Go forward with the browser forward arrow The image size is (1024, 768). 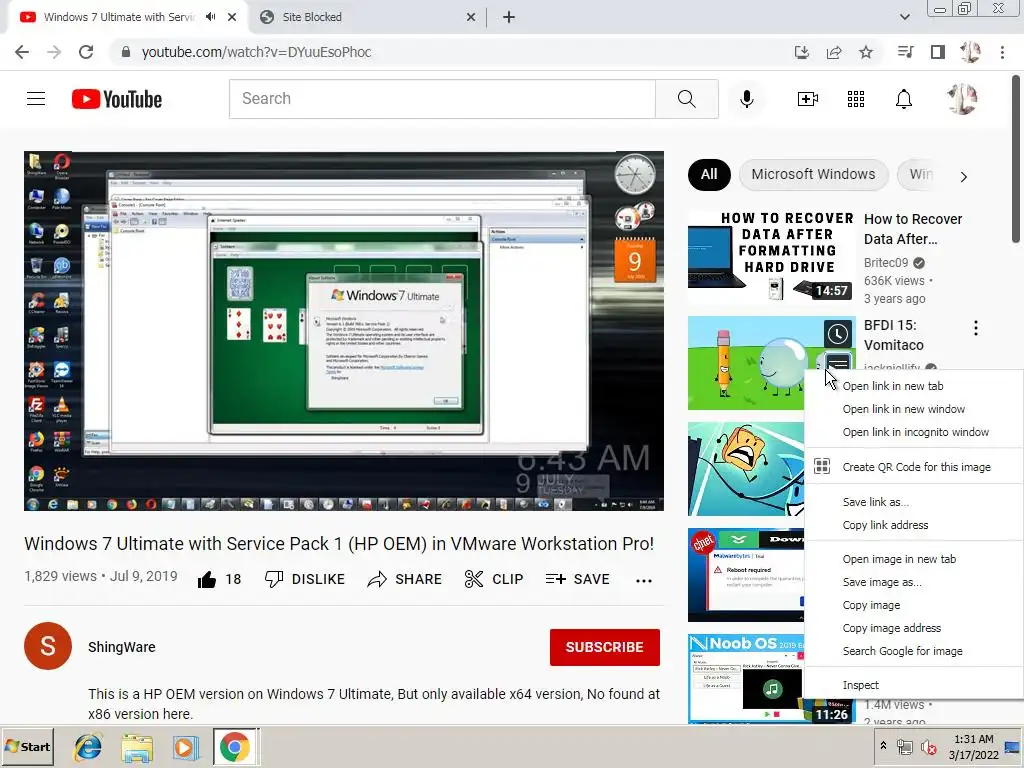point(54,52)
